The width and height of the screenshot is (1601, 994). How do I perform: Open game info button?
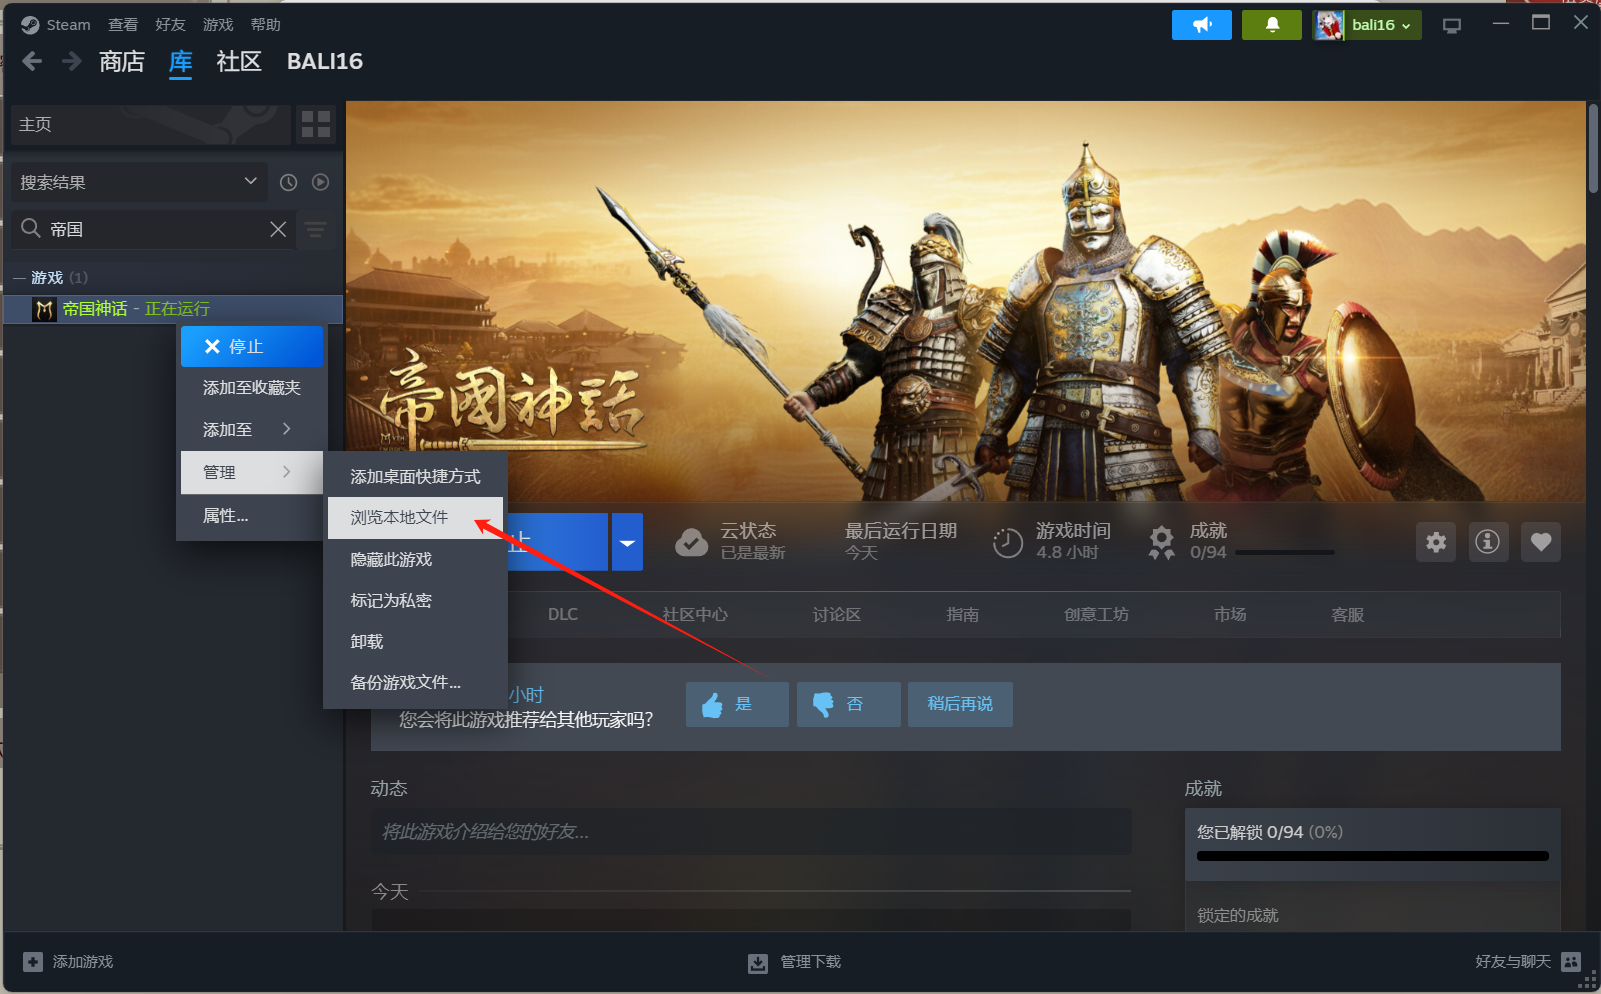[1488, 542]
